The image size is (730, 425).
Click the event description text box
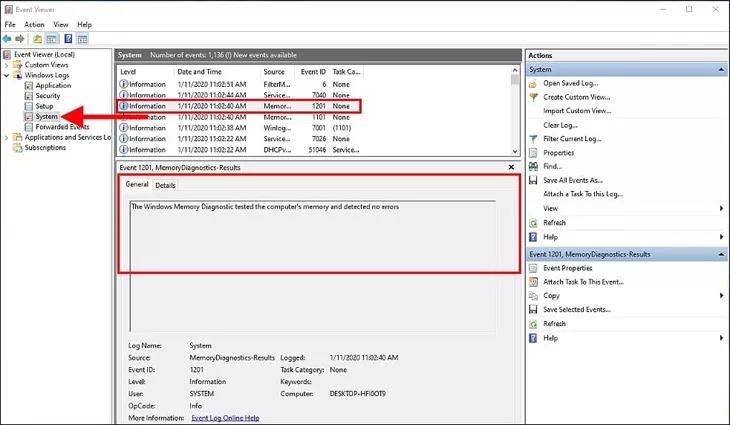tap(312, 266)
